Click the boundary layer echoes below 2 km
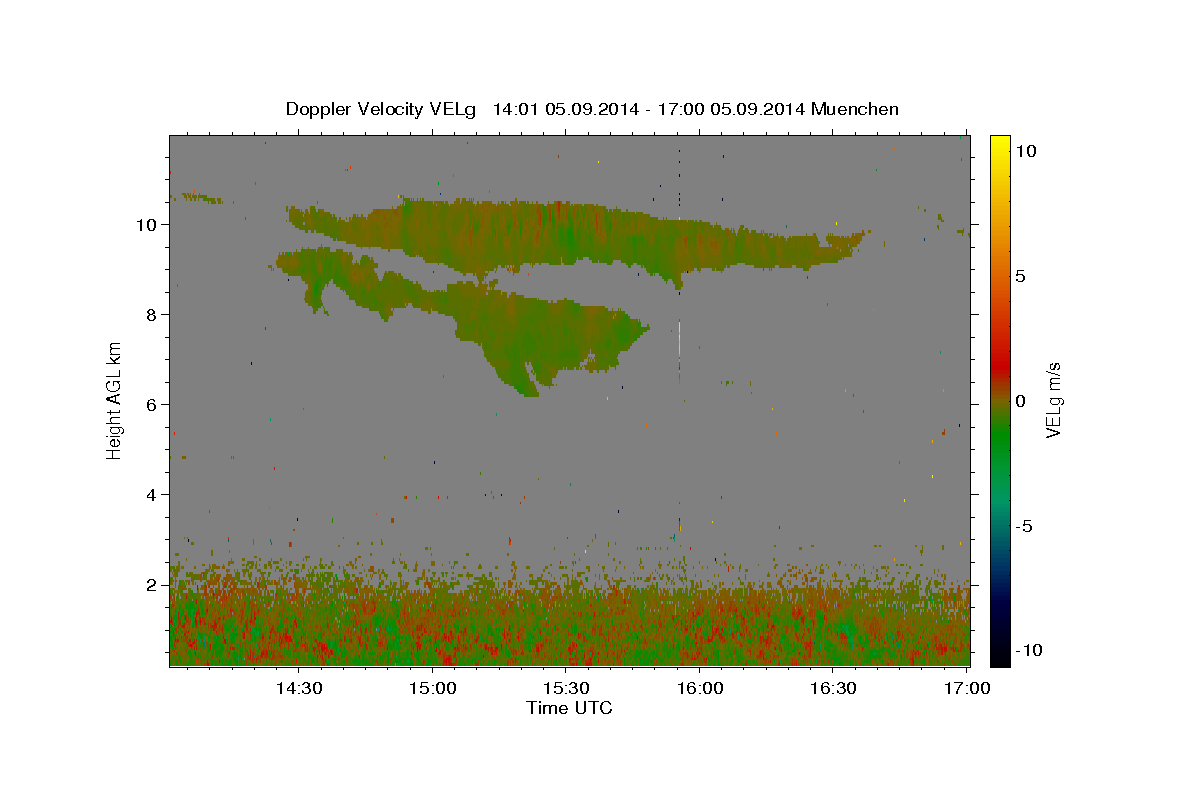The width and height of the screenshot is (1200, 800). coord(569,625)
